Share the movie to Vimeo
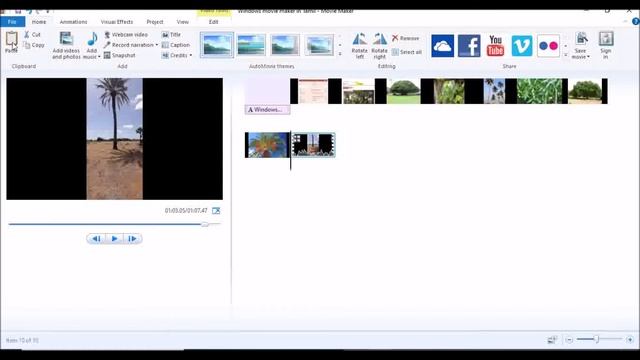 pos(522,46)
